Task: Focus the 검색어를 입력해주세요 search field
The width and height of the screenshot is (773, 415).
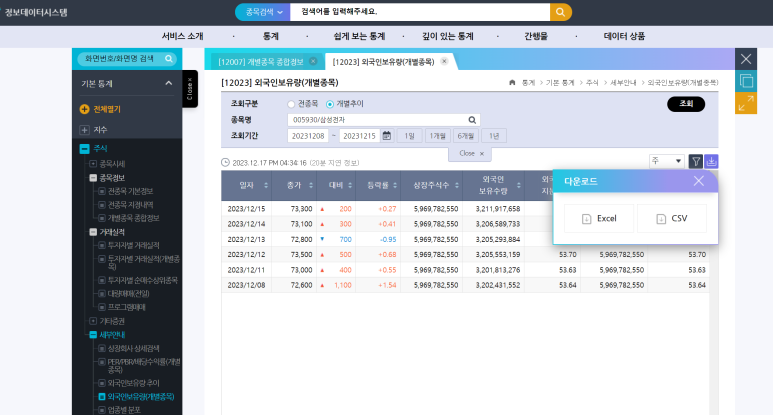Action: coord(420,12)
